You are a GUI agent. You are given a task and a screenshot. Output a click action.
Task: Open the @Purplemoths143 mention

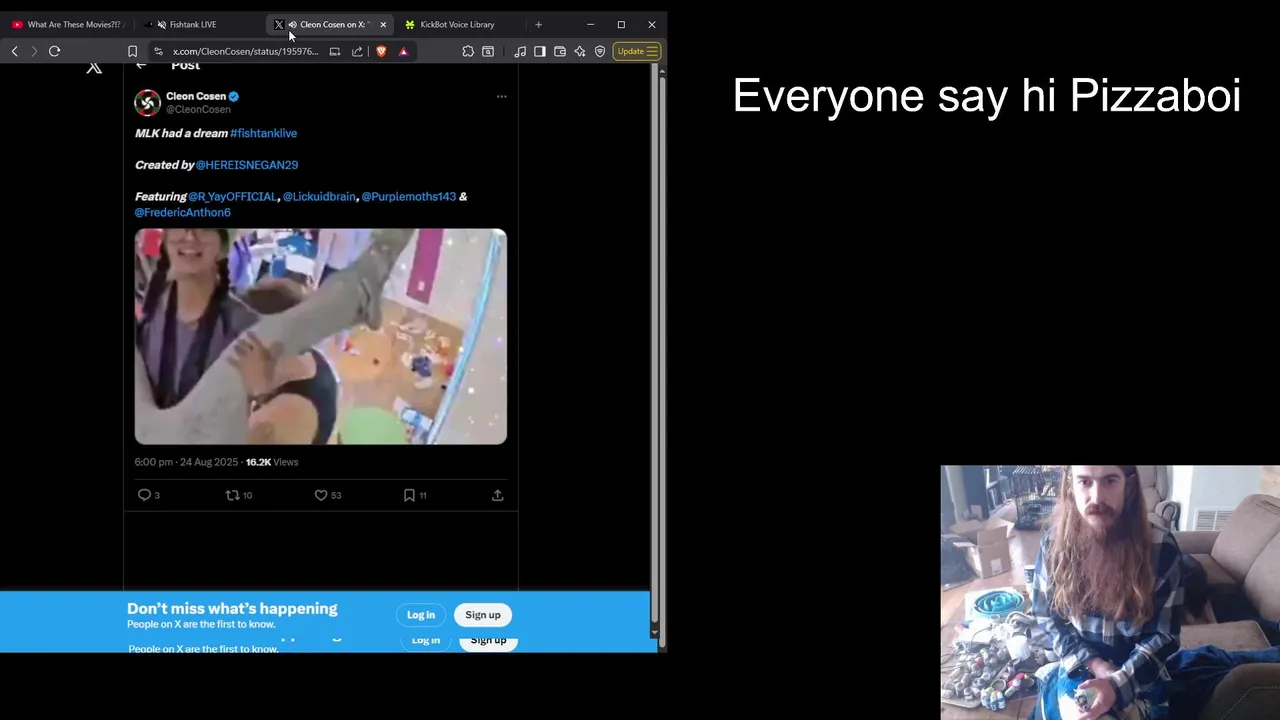point(408,197)
